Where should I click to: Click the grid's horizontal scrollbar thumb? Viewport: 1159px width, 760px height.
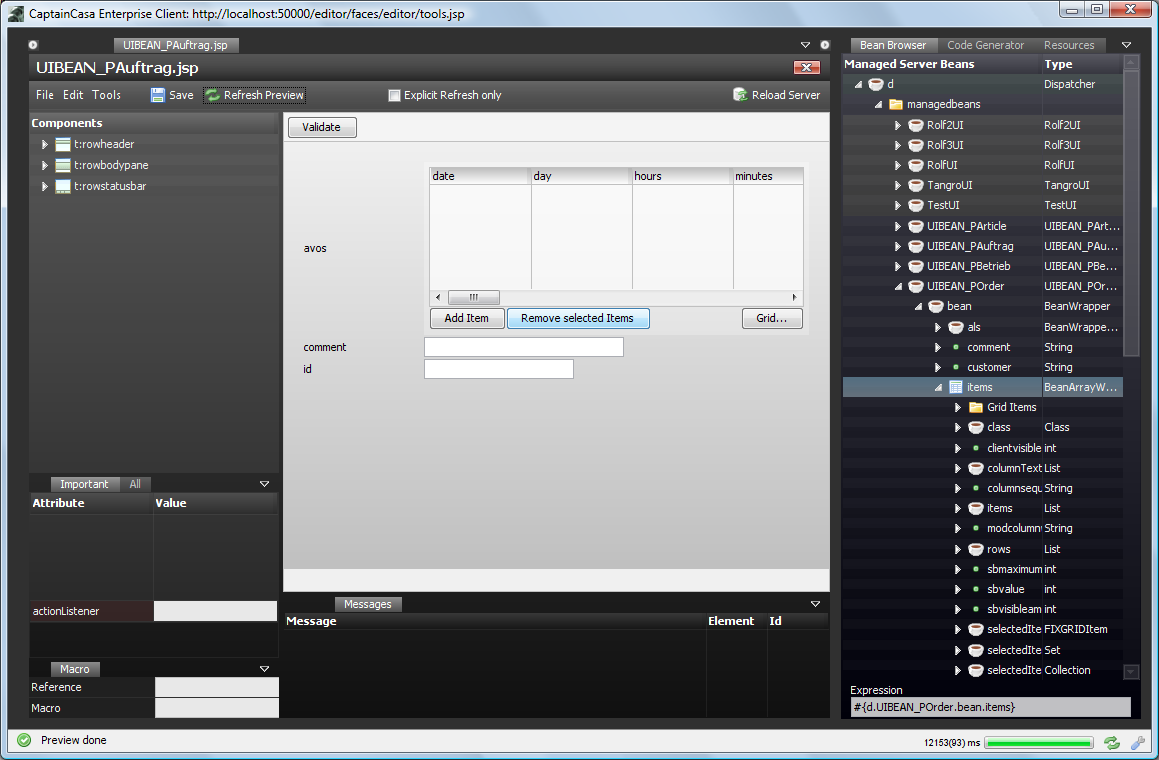(x=473, y=298)
